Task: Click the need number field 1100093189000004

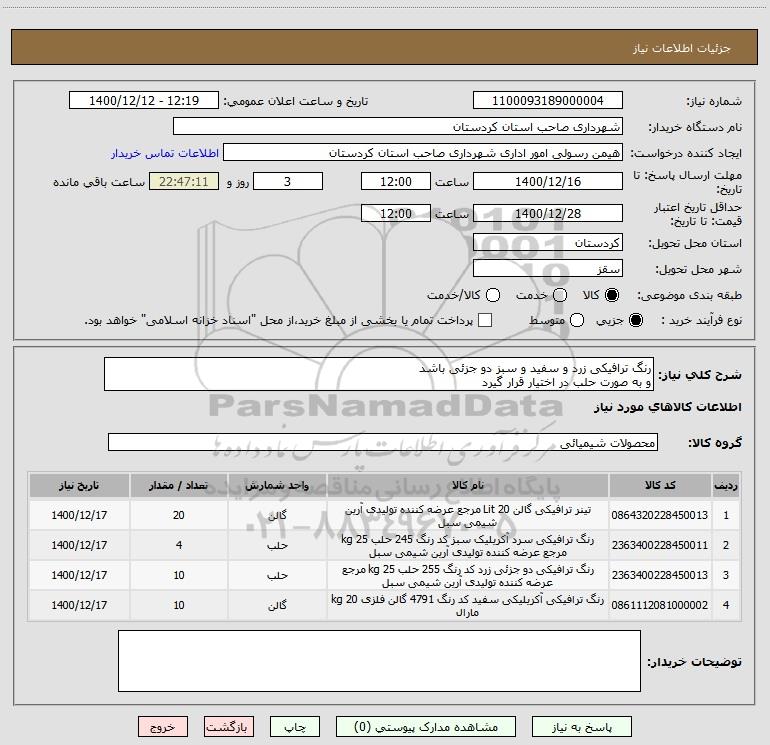Action: [x=548, y=100]
